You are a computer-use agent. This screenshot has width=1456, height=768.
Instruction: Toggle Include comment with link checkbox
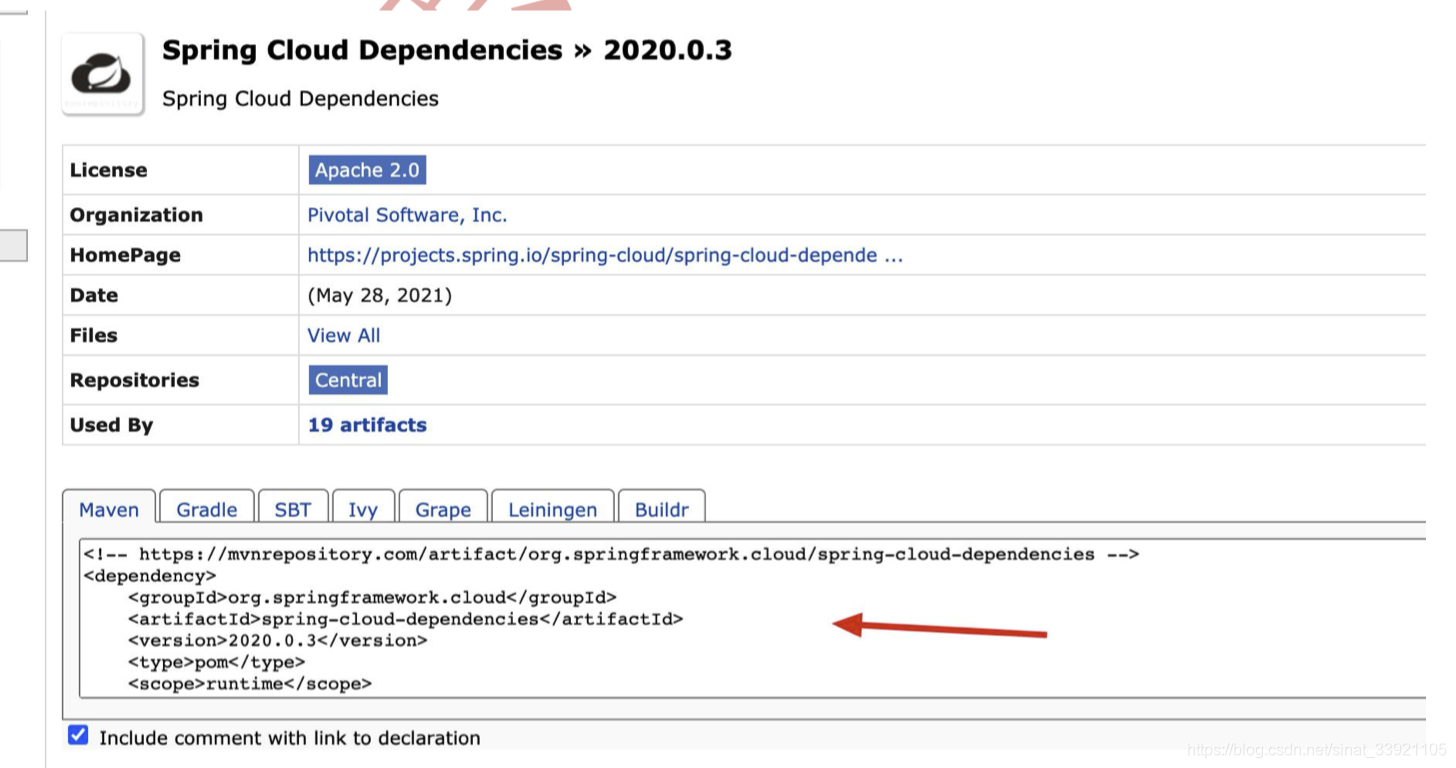point(78,736)
